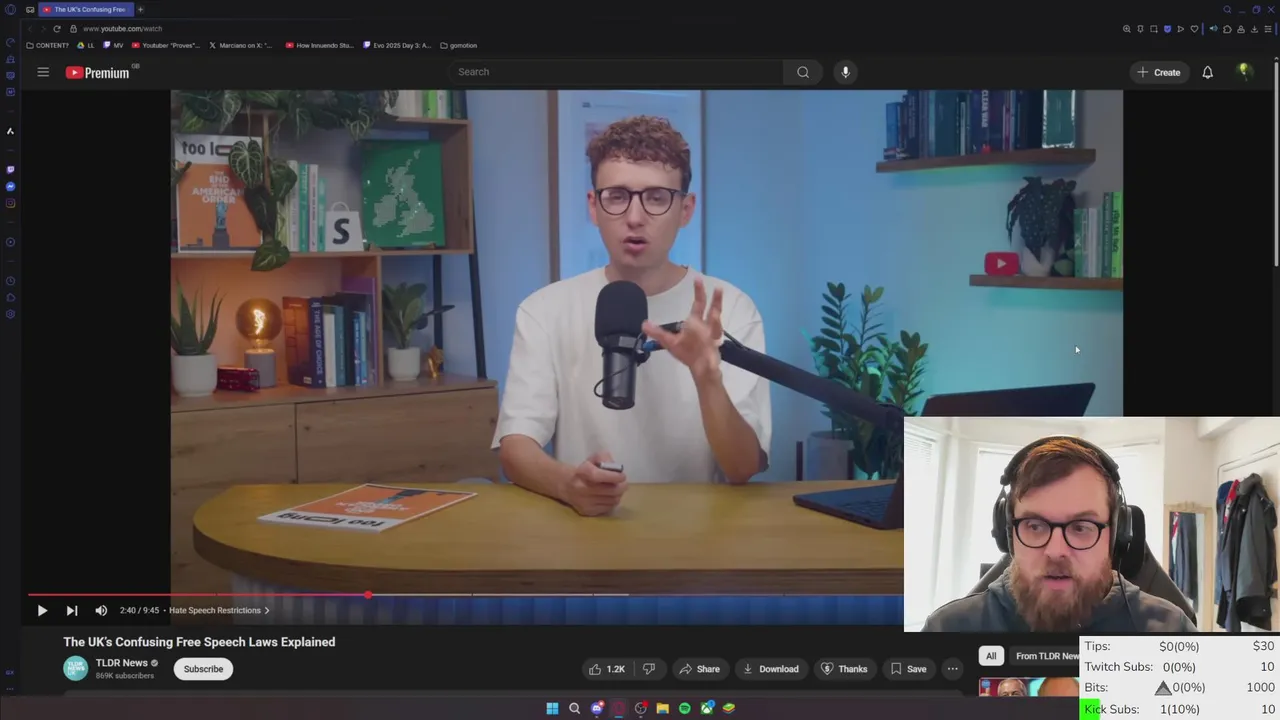
Task: Open the CONTENT? bookmarks folder
Action: 48,45
